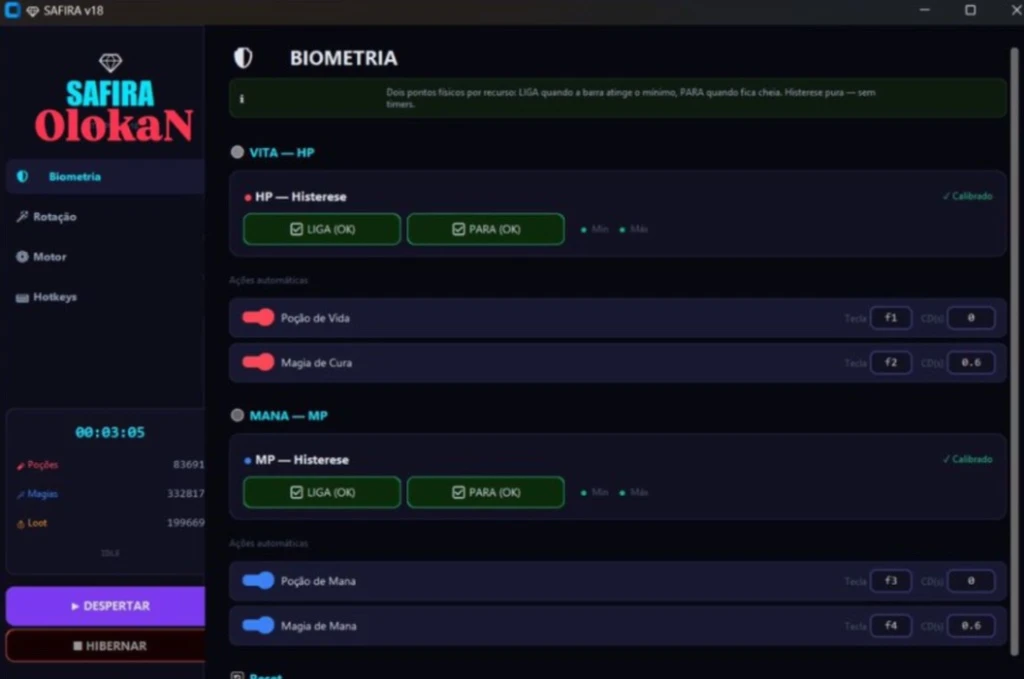Click the diamond logo above SAFIRA
The width and height of the screenshot is (1024, 679).
pyautogui.click(x=110, y=63)
